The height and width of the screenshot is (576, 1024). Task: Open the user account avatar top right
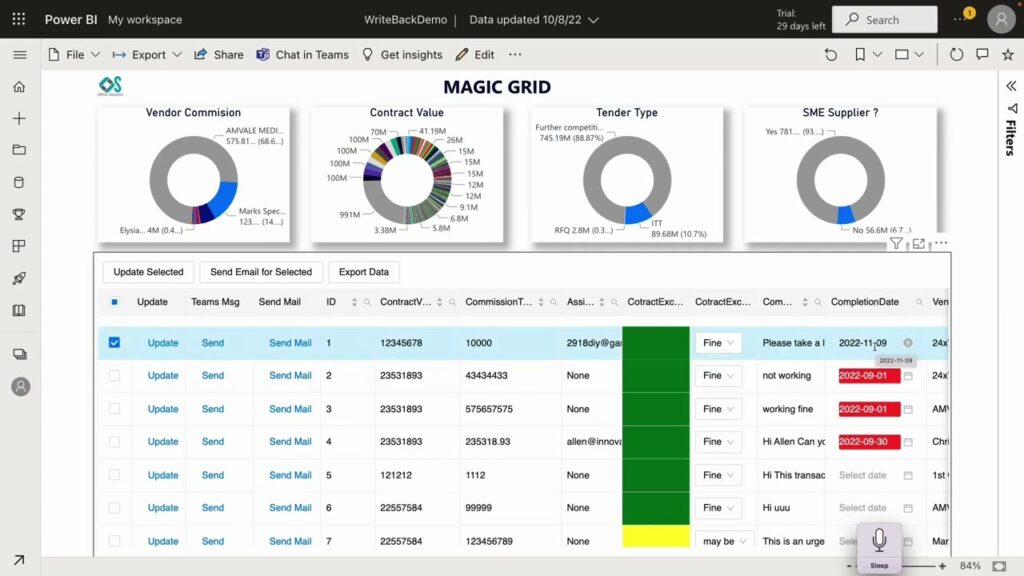tap(1001, 19)
